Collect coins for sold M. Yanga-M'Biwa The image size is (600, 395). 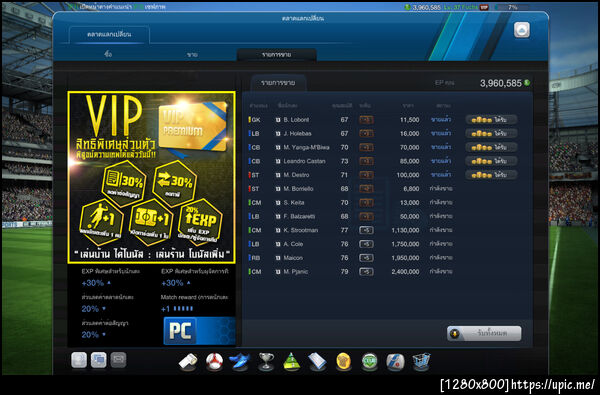coord(491,147)
